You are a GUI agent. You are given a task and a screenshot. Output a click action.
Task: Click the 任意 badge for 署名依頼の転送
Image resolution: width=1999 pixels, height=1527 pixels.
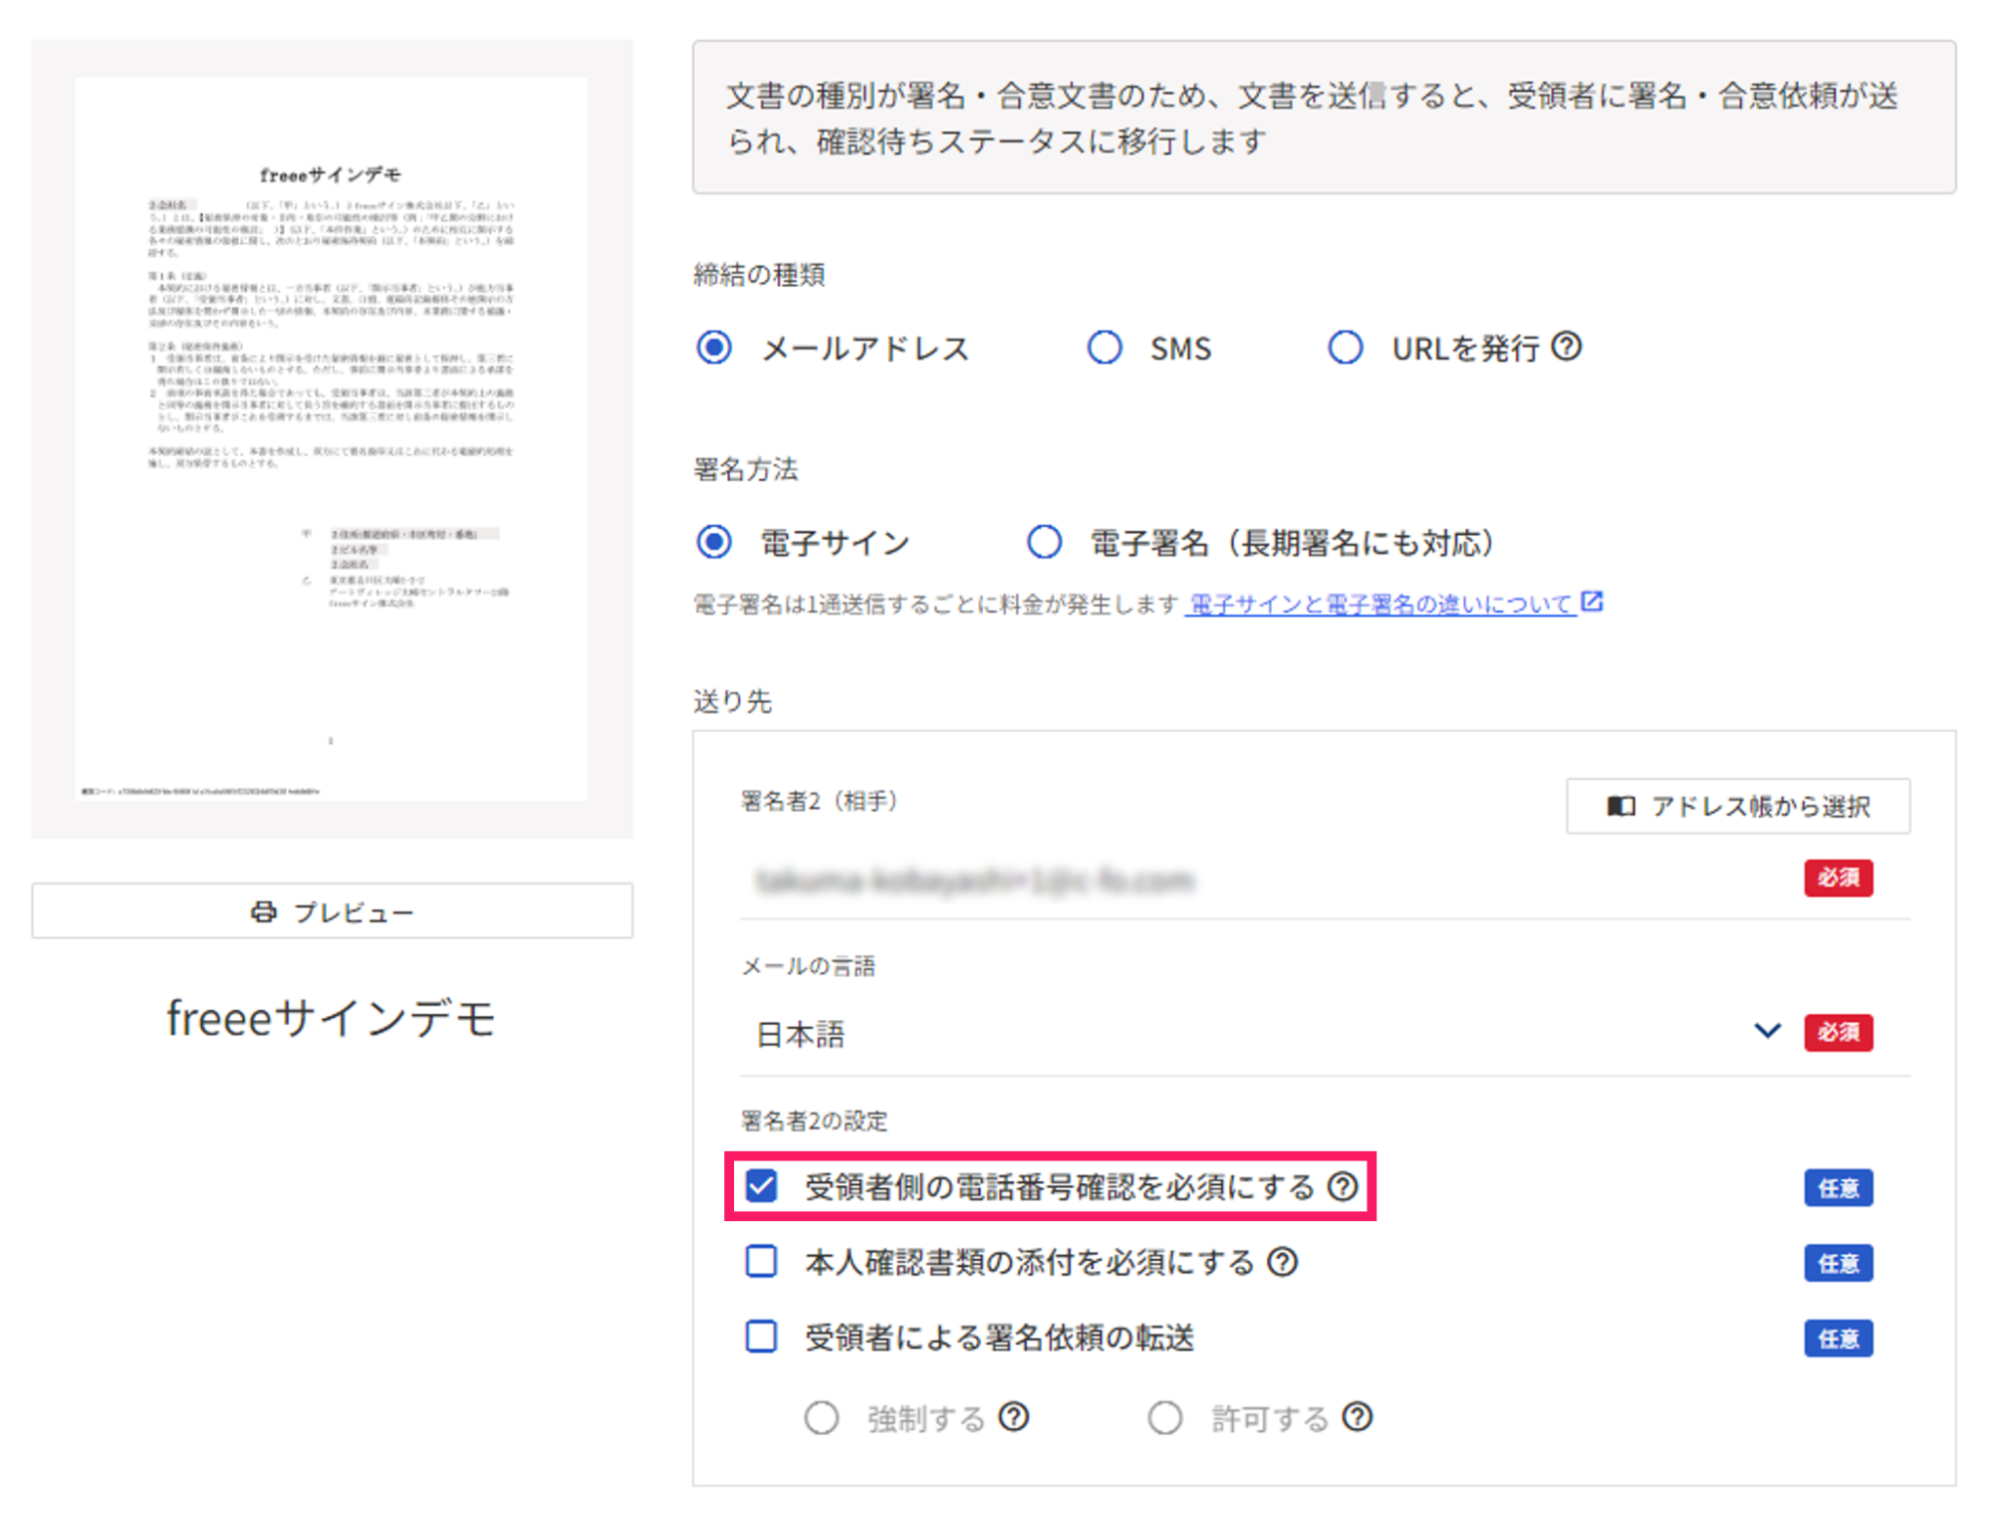point(1838,1338)
